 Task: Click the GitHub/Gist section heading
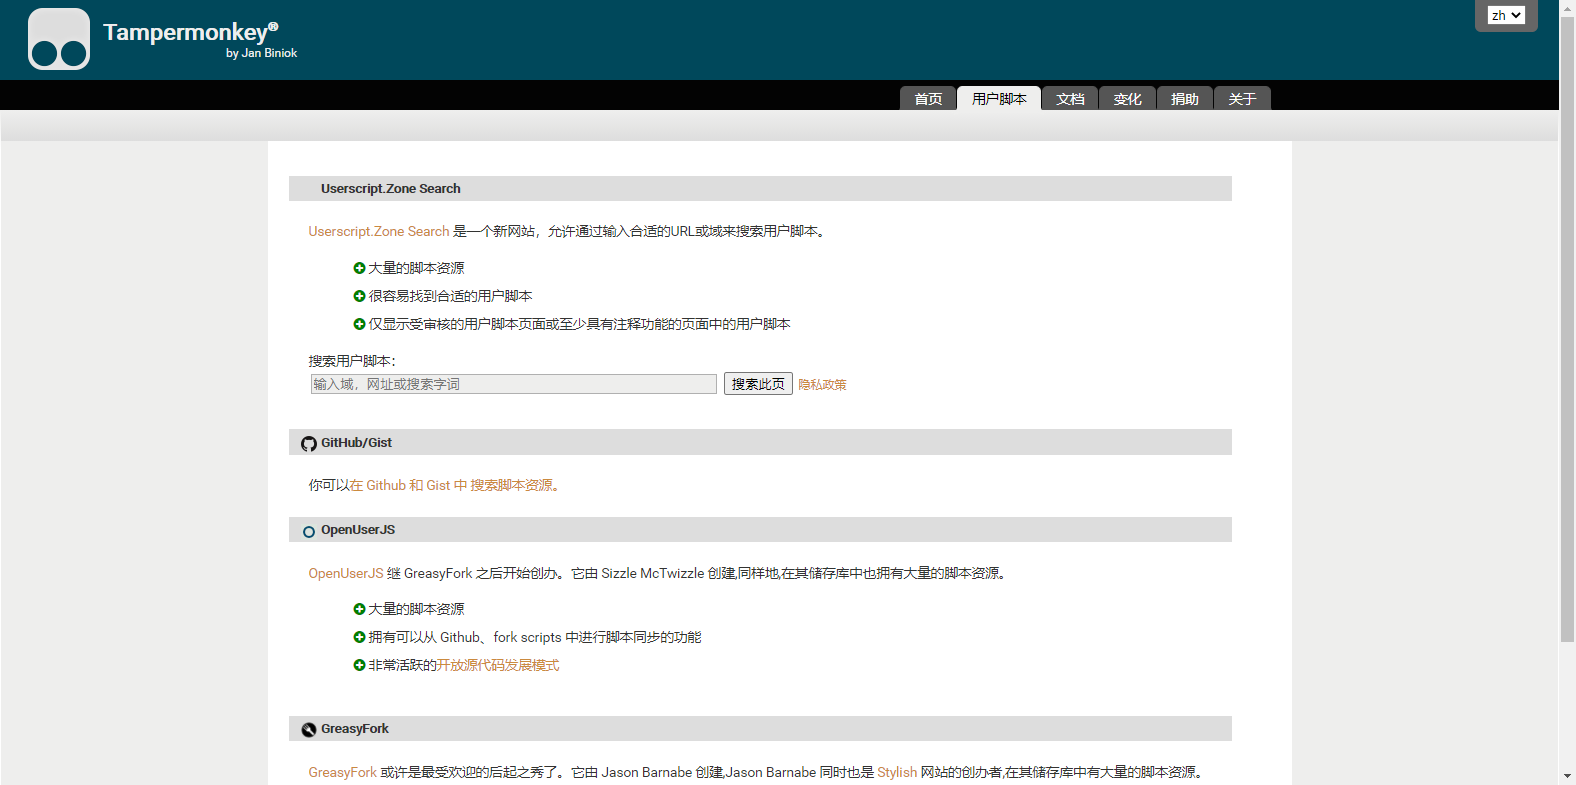(356, 443)
